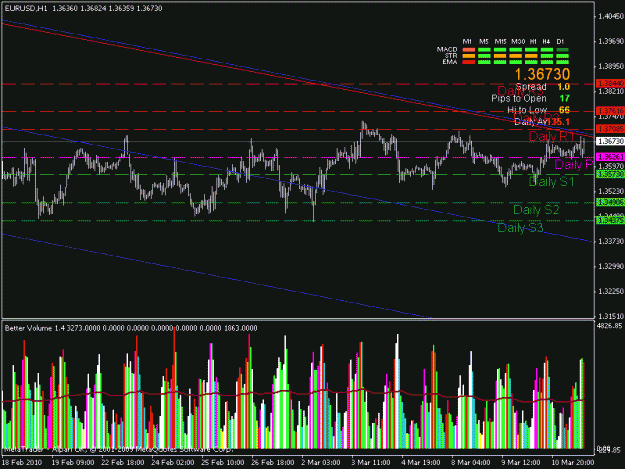Click the M1 timeframe column header
The height and width of the screenshot is (469, 625).
coord(467,41)
